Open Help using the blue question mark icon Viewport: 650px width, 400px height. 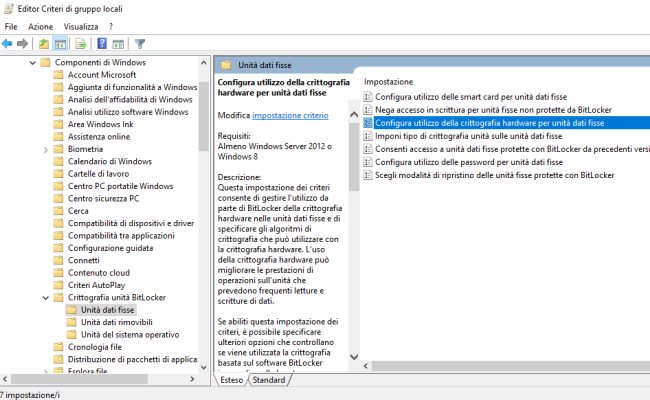[x=101, y=44]
